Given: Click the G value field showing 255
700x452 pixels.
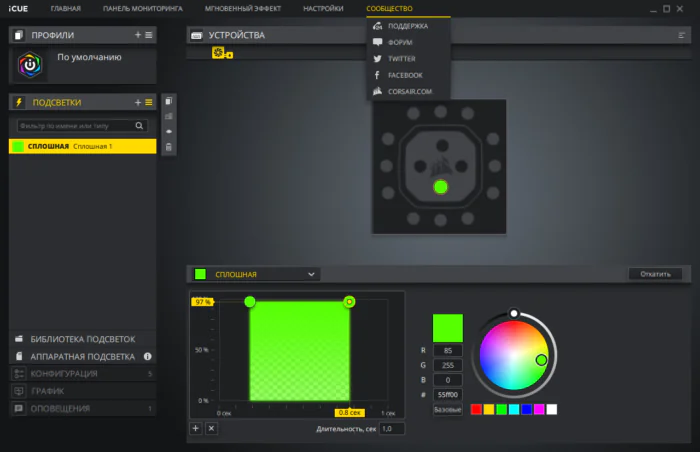Looking at the screenshot, I should click(x=447, y=365).
